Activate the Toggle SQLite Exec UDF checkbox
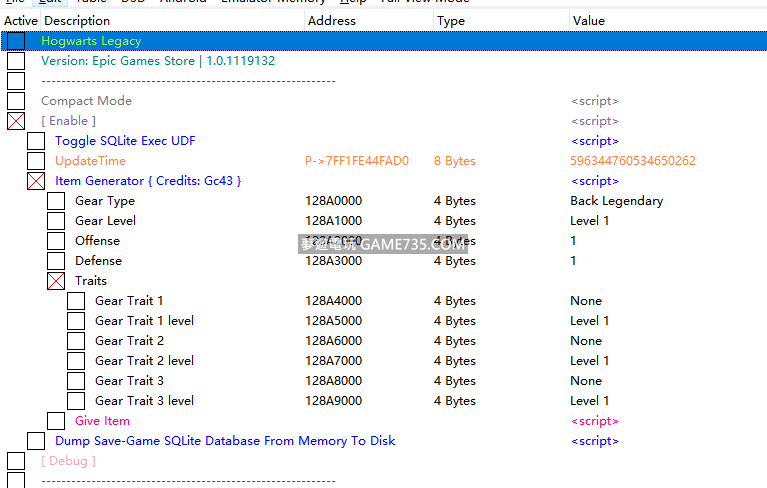 (x=36, y=141)
